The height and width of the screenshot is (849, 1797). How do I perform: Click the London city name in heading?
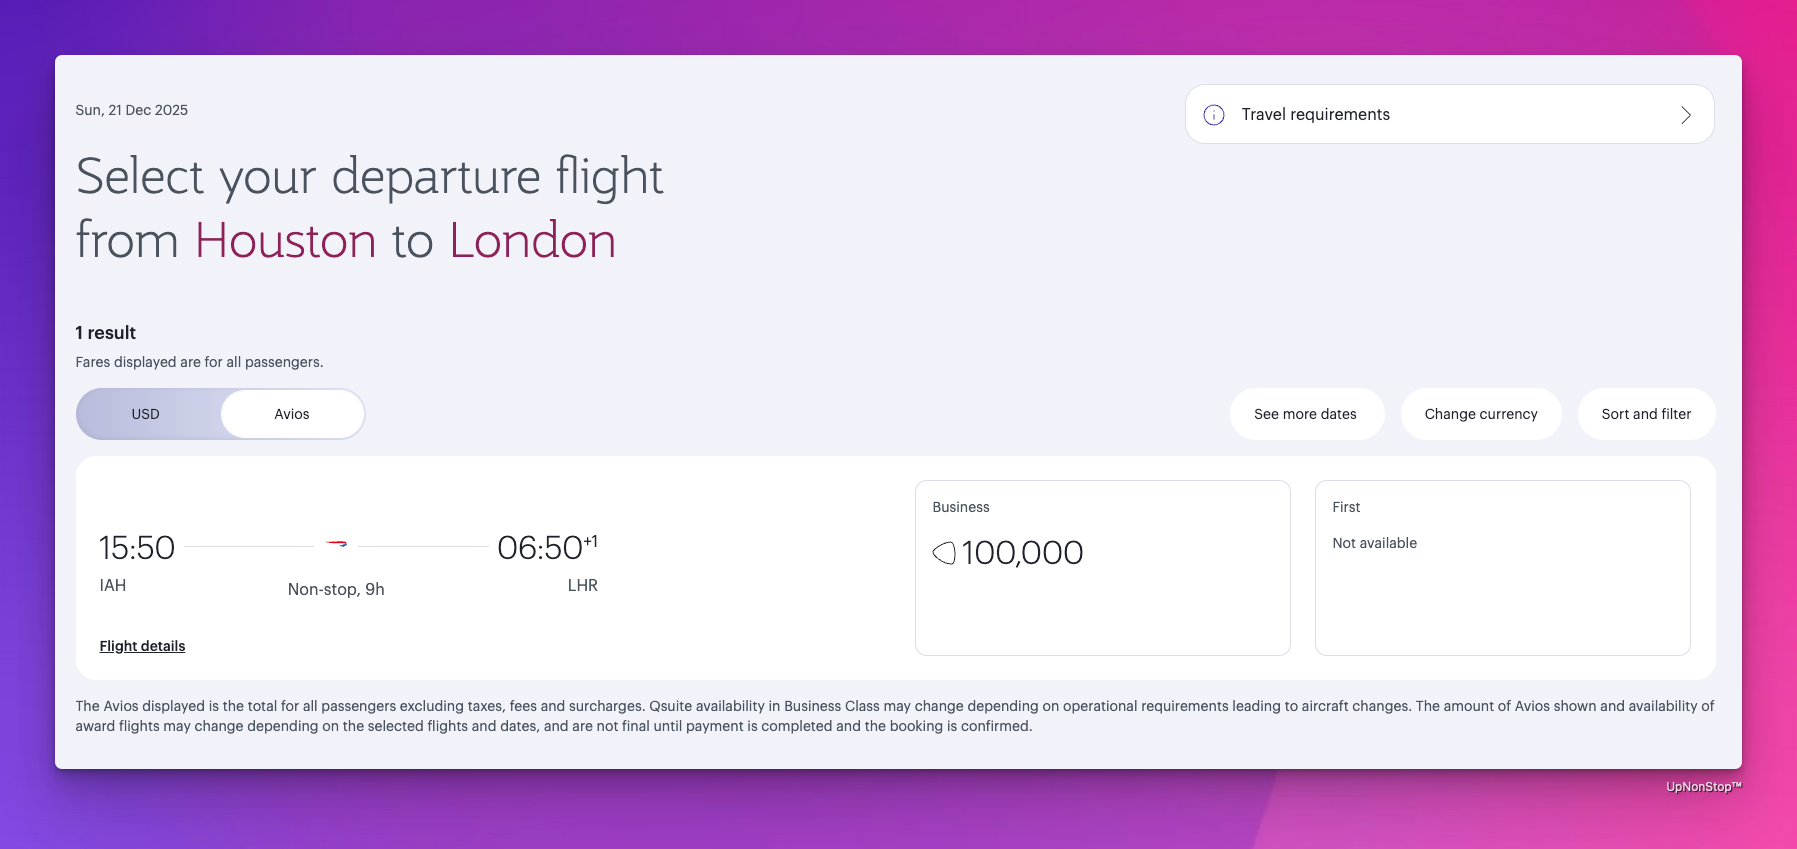click(532, 241)
